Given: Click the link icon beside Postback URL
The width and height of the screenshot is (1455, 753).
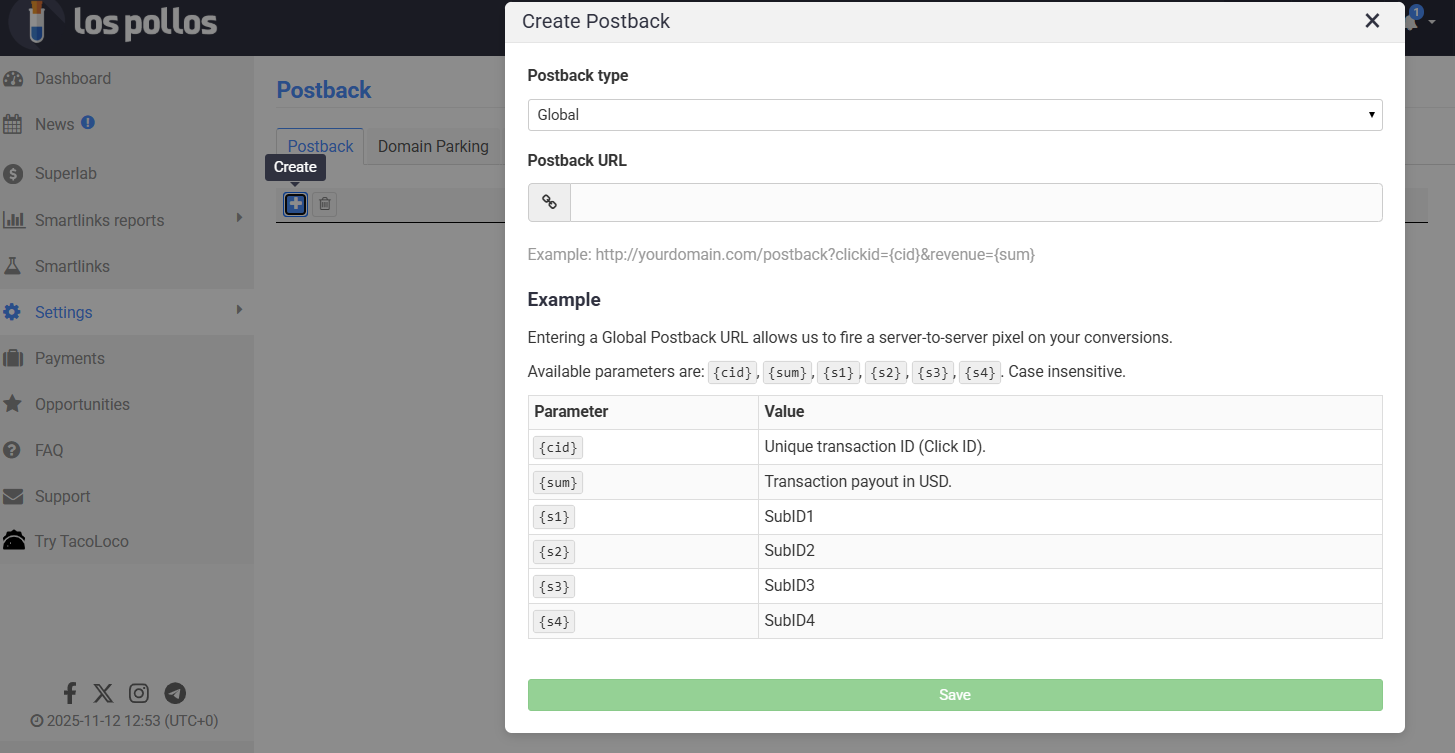Looking at the screenshot, I should [x=549, y=202].
